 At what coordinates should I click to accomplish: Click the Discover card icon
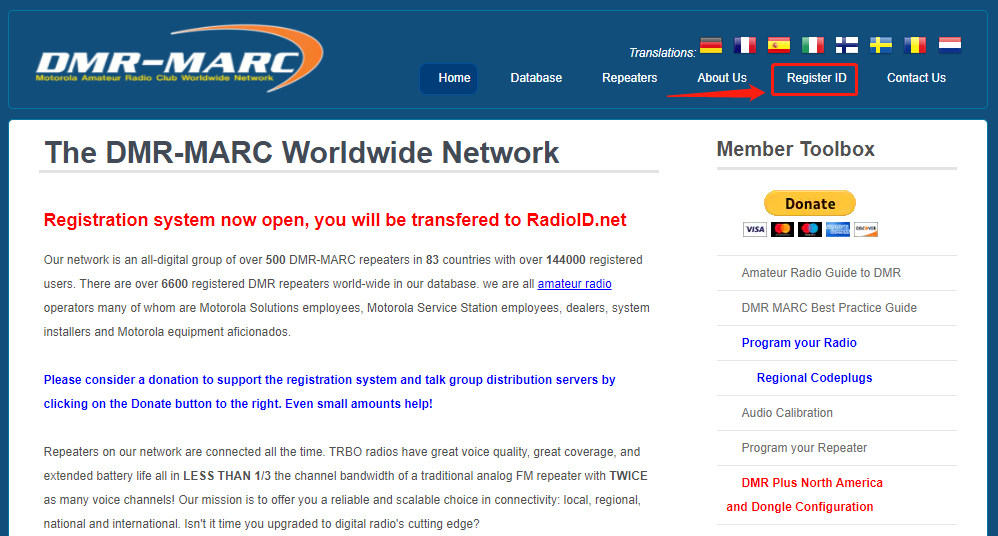[866, 229]
